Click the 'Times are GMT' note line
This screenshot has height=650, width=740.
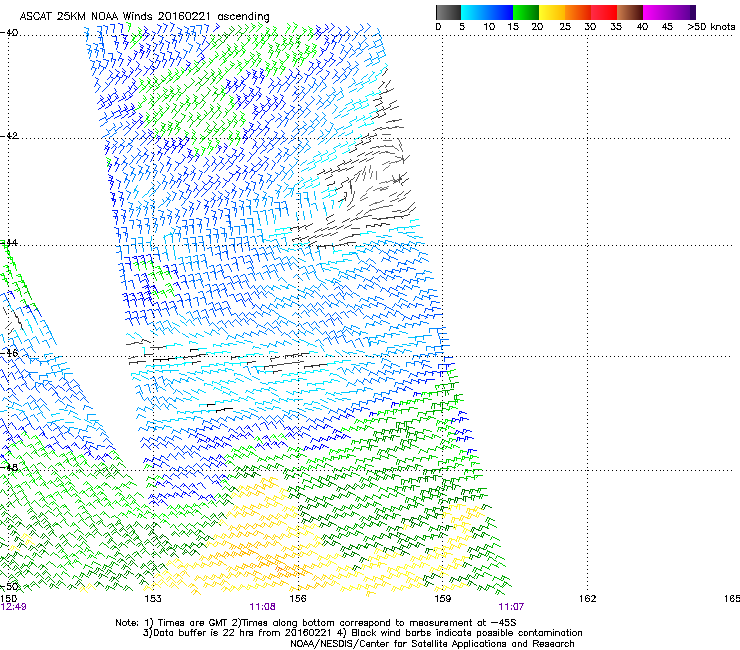[316, 623]
